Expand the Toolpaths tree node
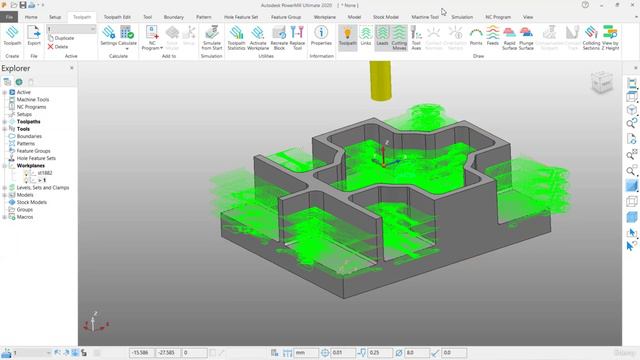This screenshot has width=640, height=360. 4,122
